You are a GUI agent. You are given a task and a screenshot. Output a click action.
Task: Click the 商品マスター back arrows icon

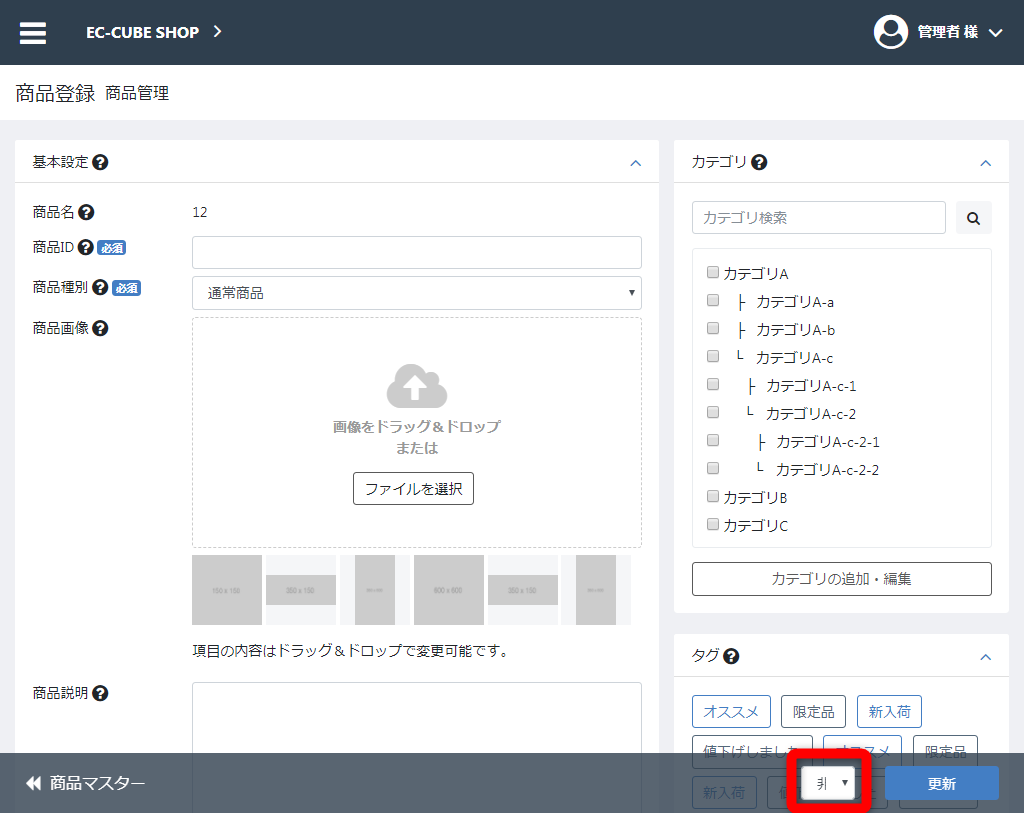click(34, 783)
